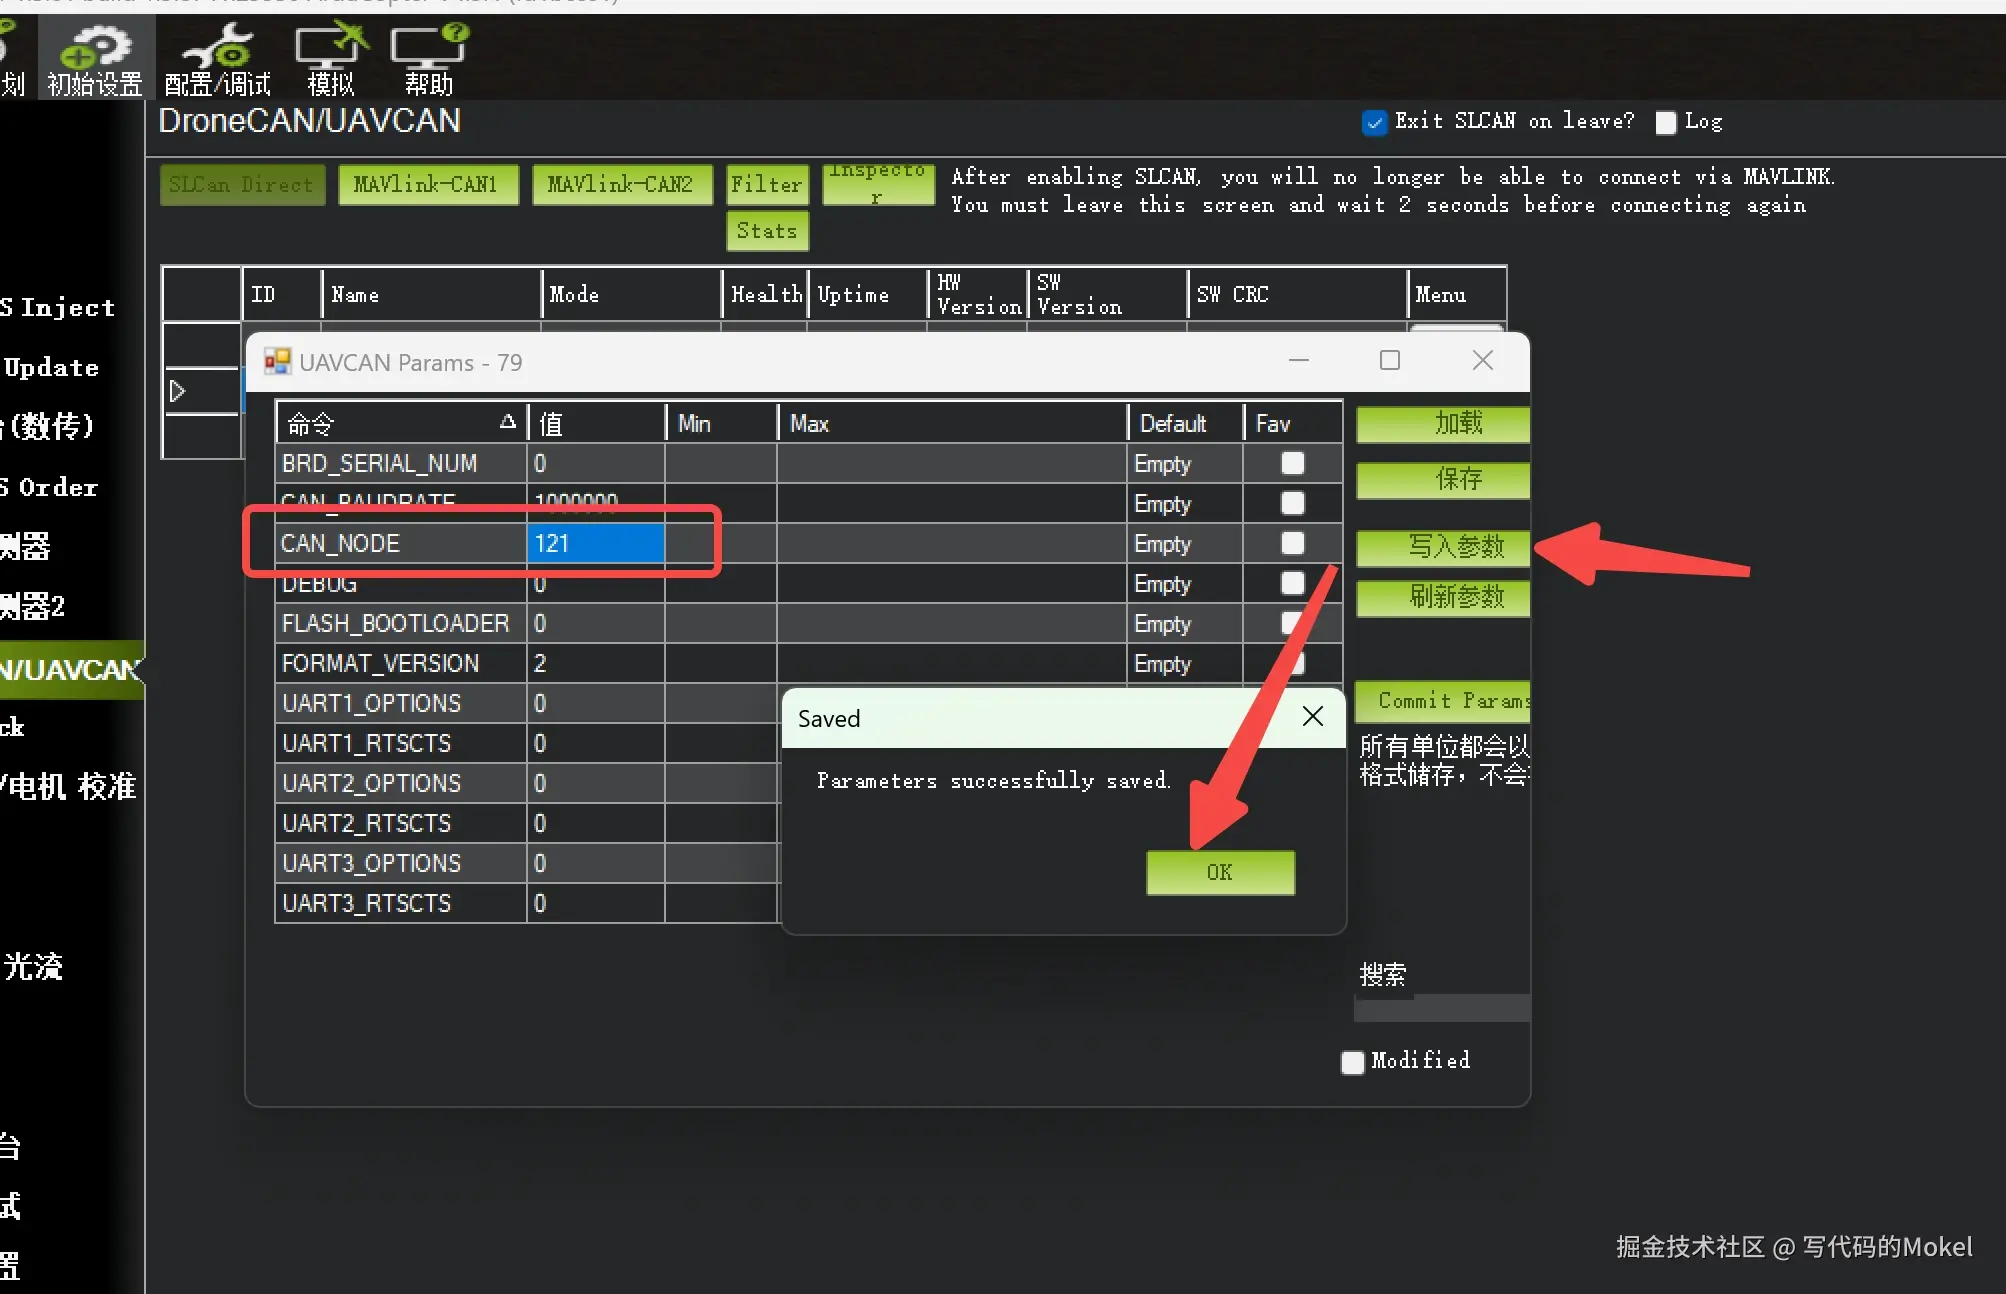
Task: Enable the Log checkbox
Action: [1666, 122]
